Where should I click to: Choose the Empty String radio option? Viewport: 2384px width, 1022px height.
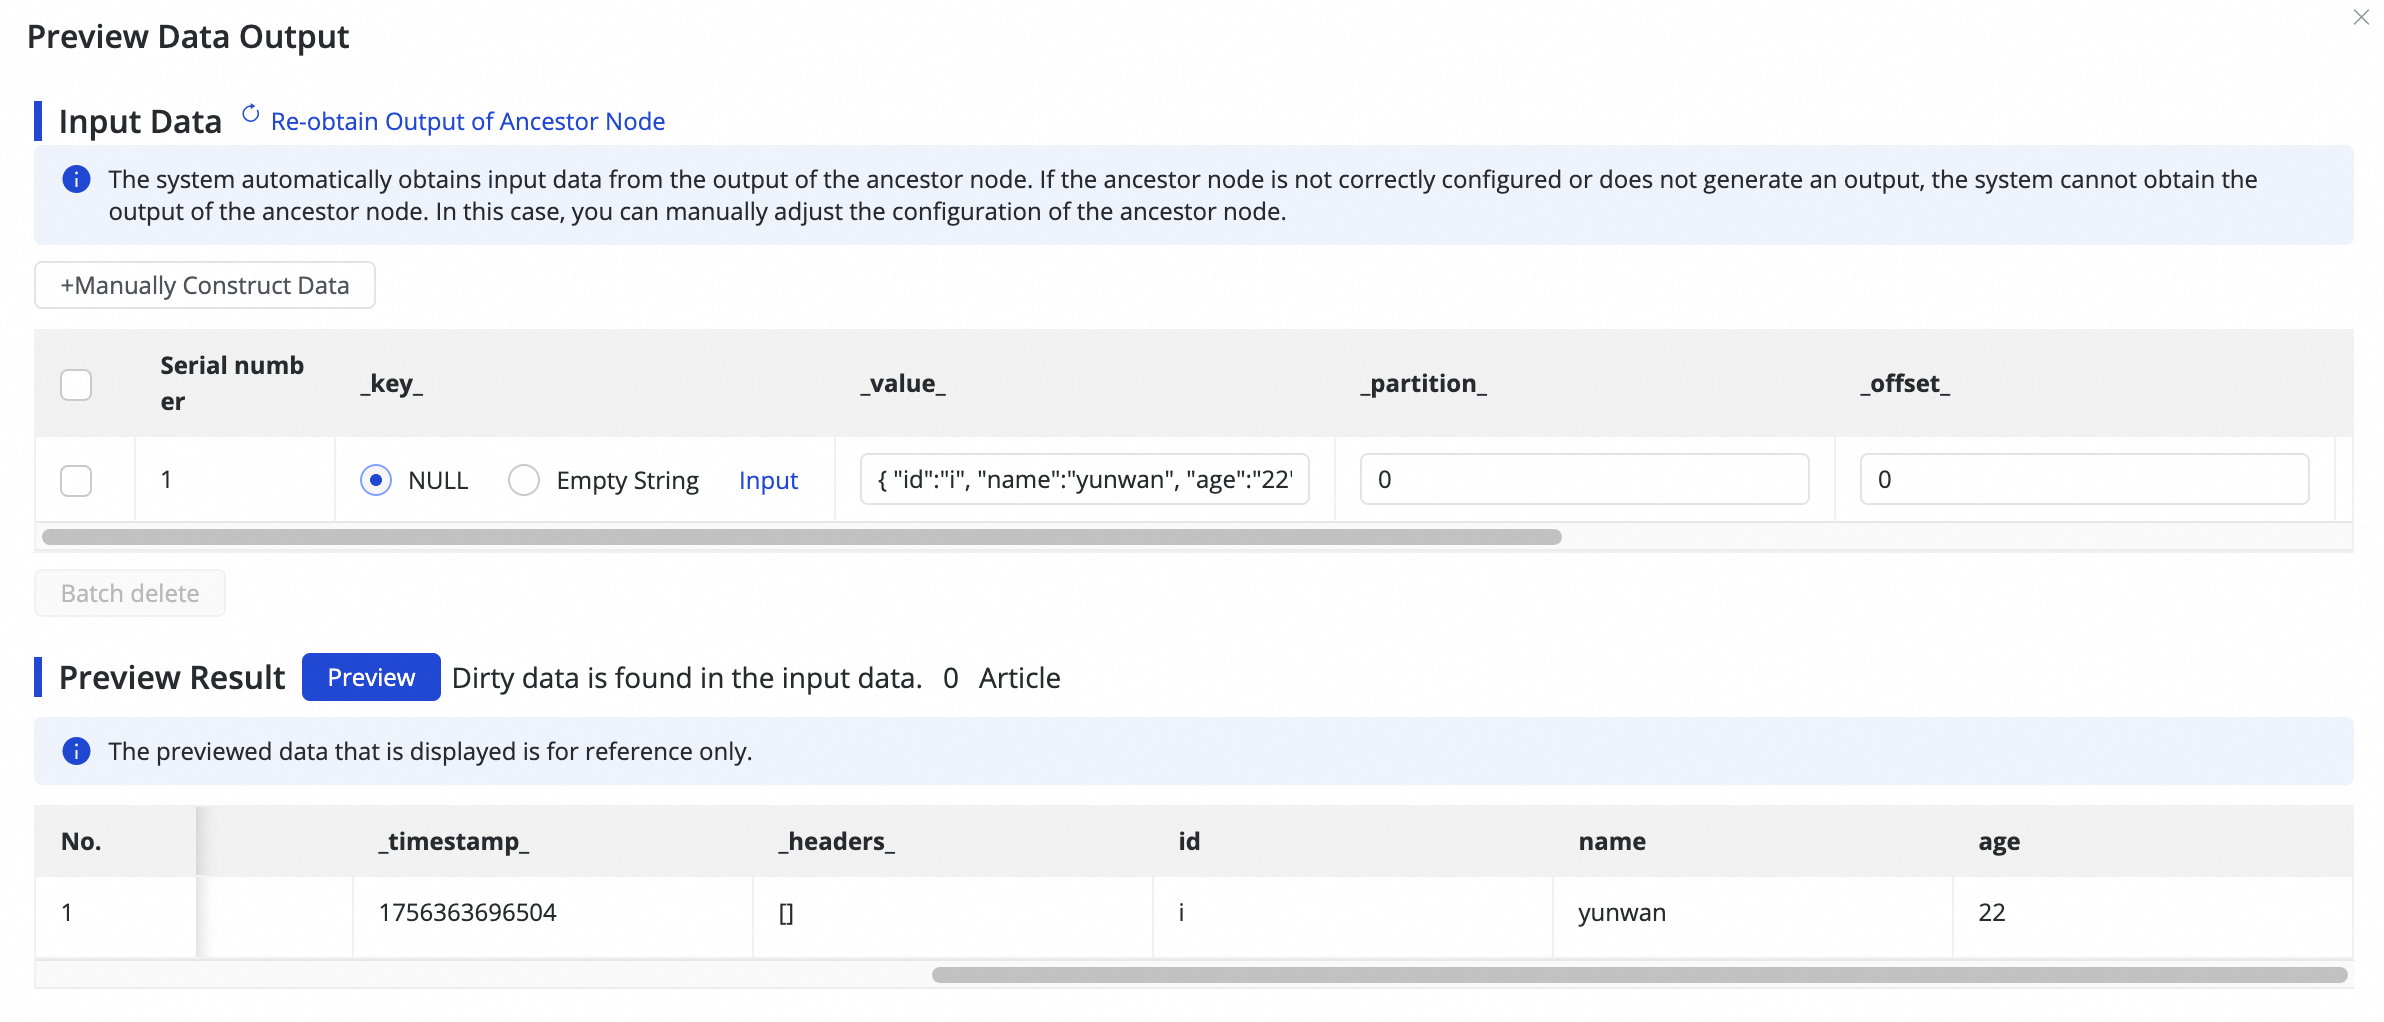524,481
